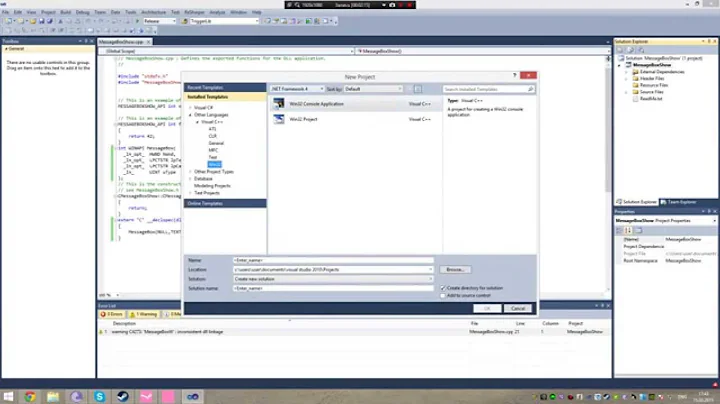Screen dimensions: 720x404
Task: Collapse the Visual C++ template node
Action: pyautogui.click(x=198, y=122)
